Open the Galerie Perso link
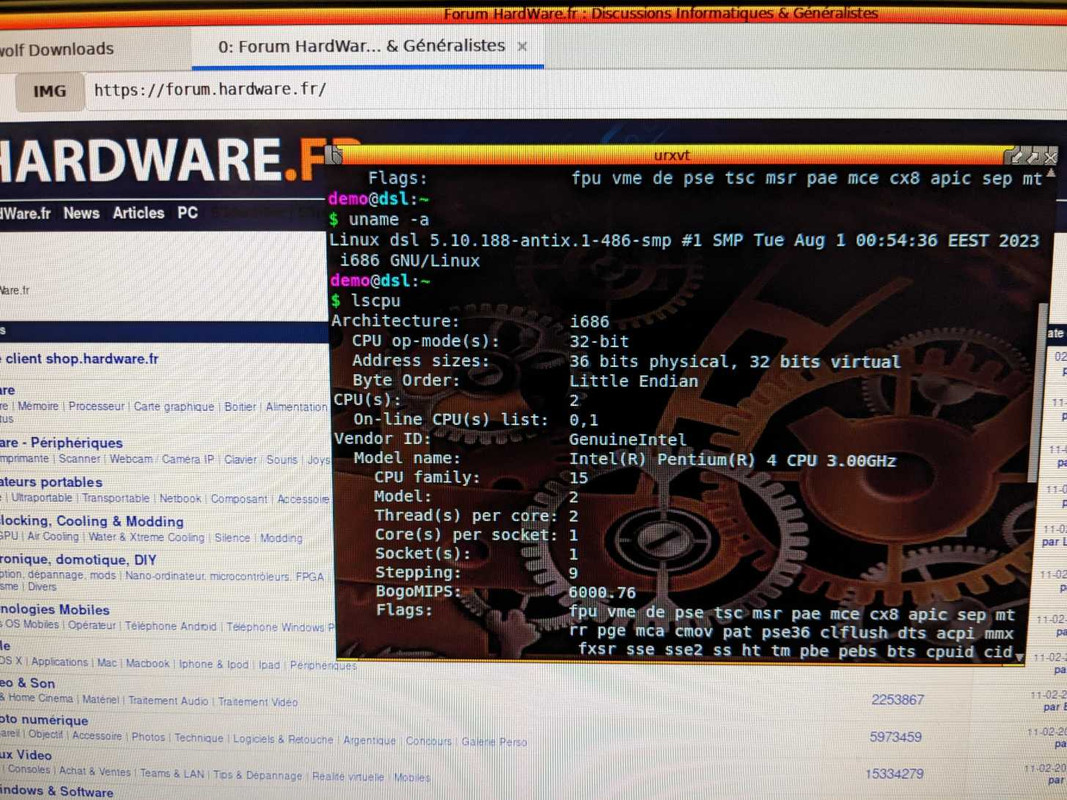The image size is (1067, 800). point(494,741)
